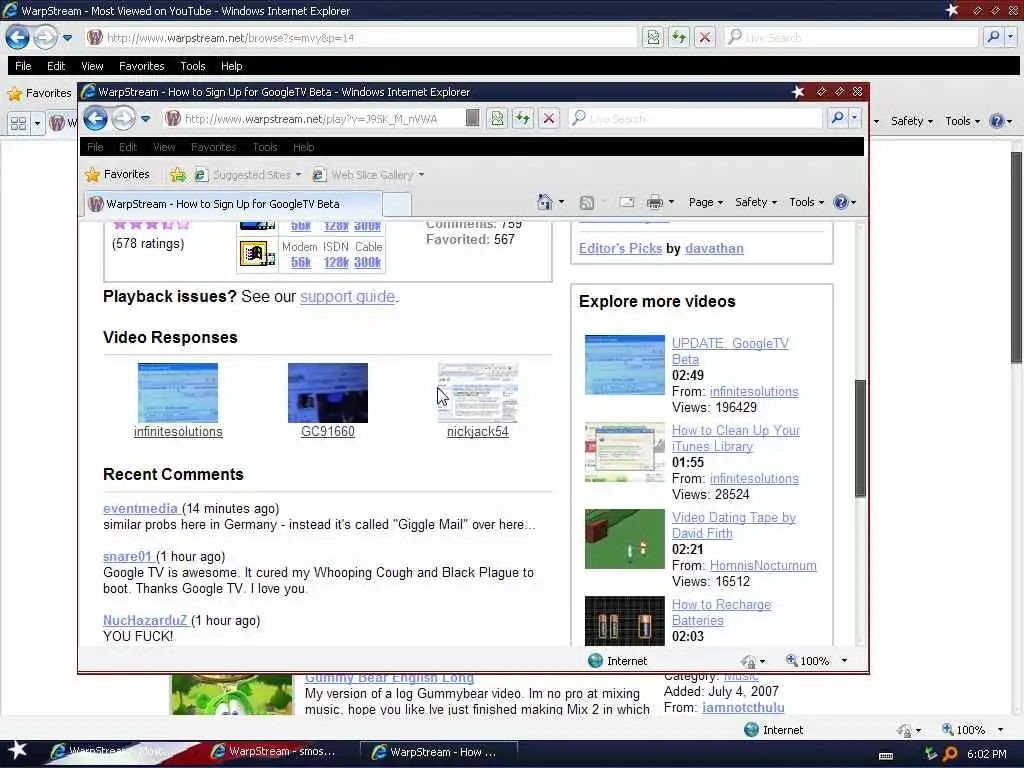Image resolution: width=1024 pixels, height=768 pixels.
Task: Click Quick Tabs icon in Most Viewed window
Action: point(18,123)
